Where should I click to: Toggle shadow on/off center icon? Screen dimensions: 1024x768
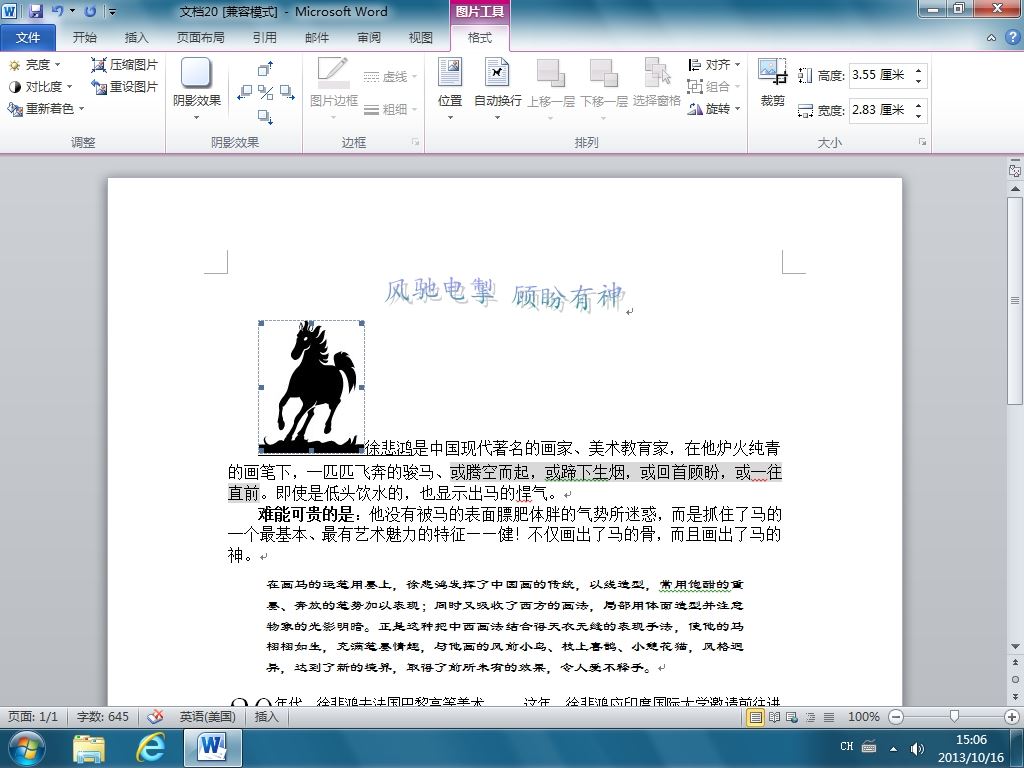(265, 92)
